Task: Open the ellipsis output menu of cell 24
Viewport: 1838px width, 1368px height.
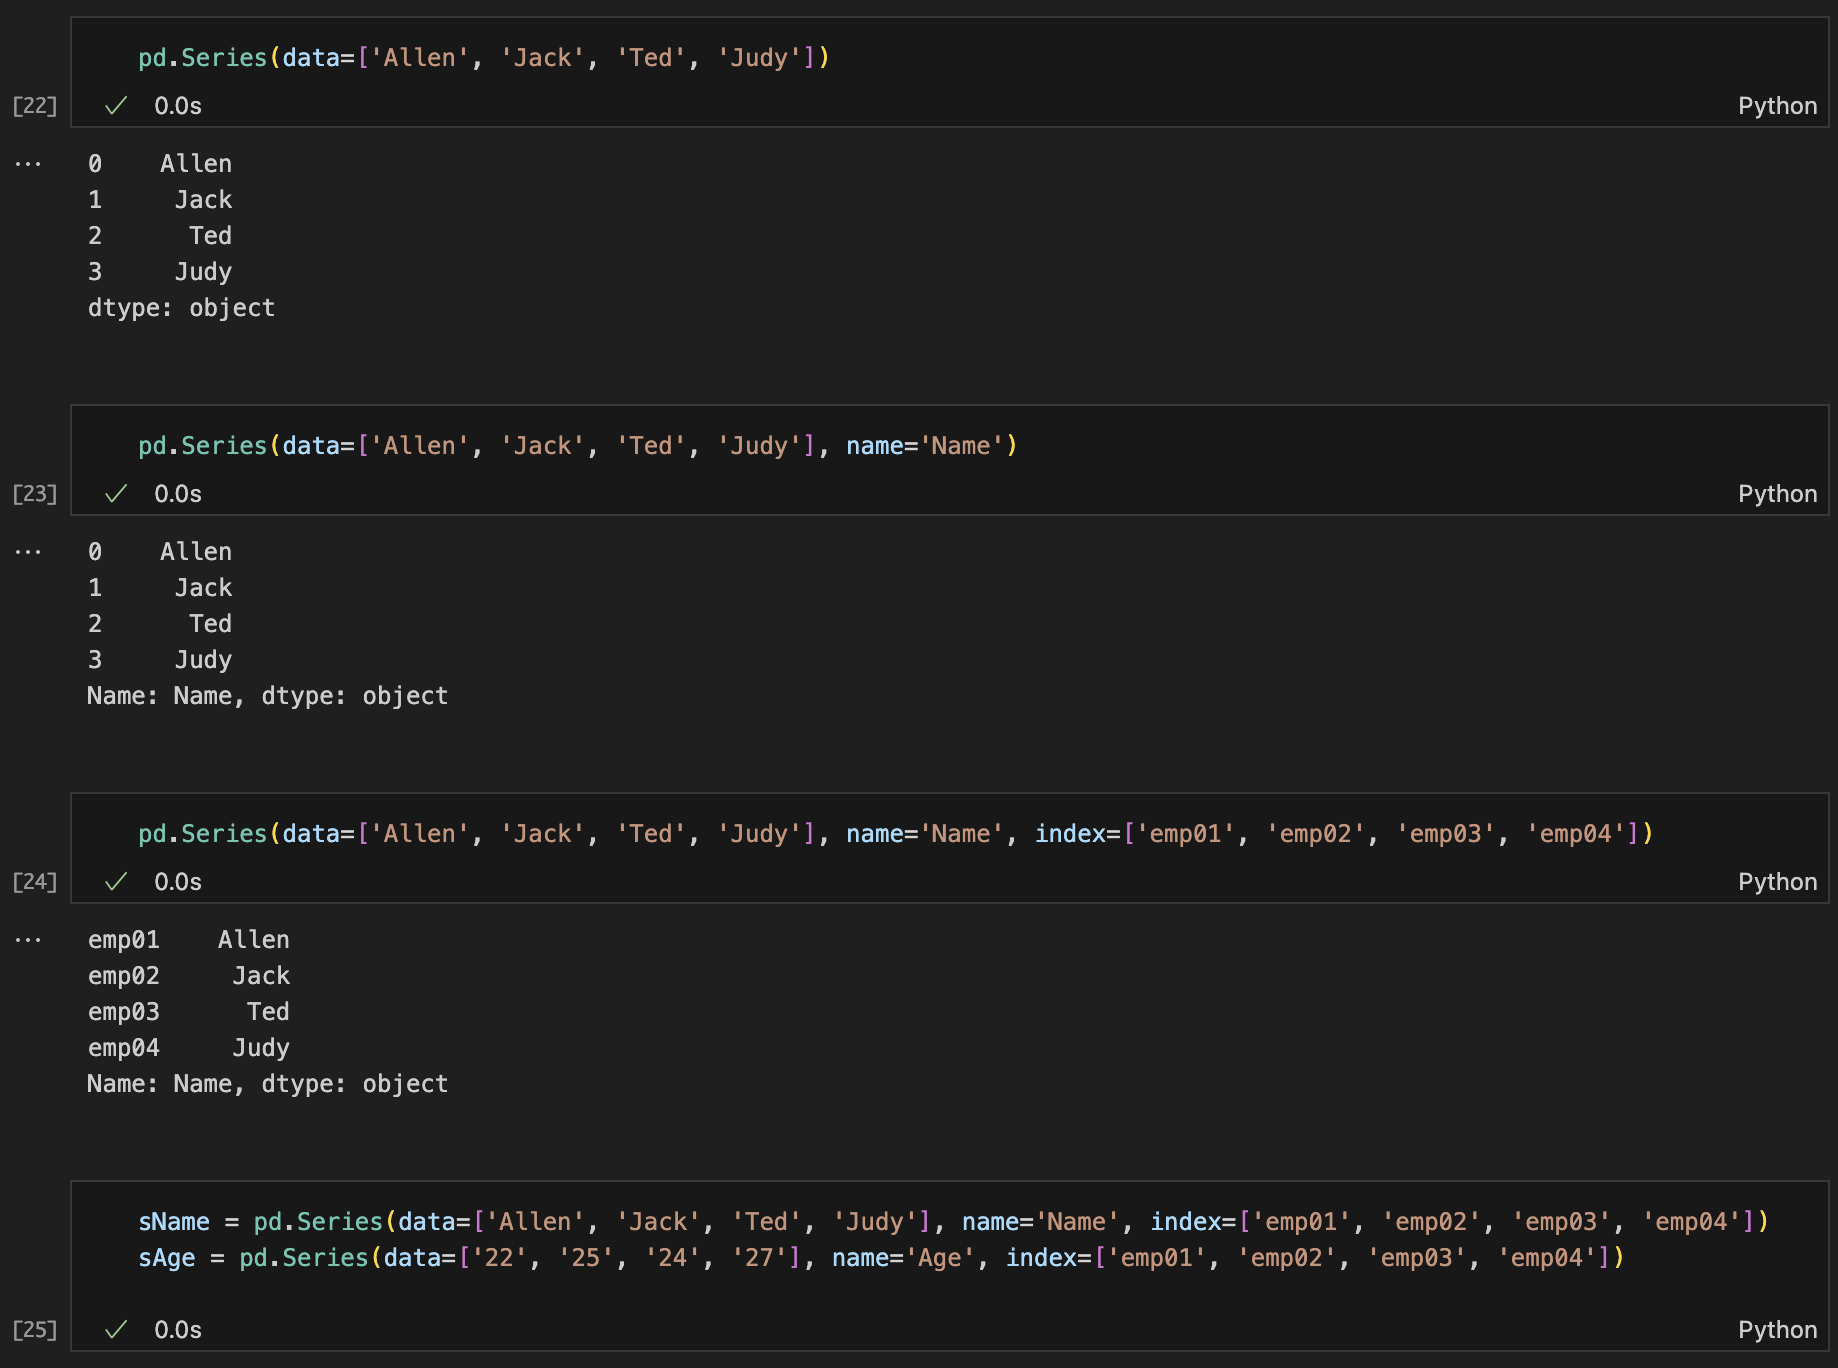Action: pyautogui.click(x=28, y=940)
